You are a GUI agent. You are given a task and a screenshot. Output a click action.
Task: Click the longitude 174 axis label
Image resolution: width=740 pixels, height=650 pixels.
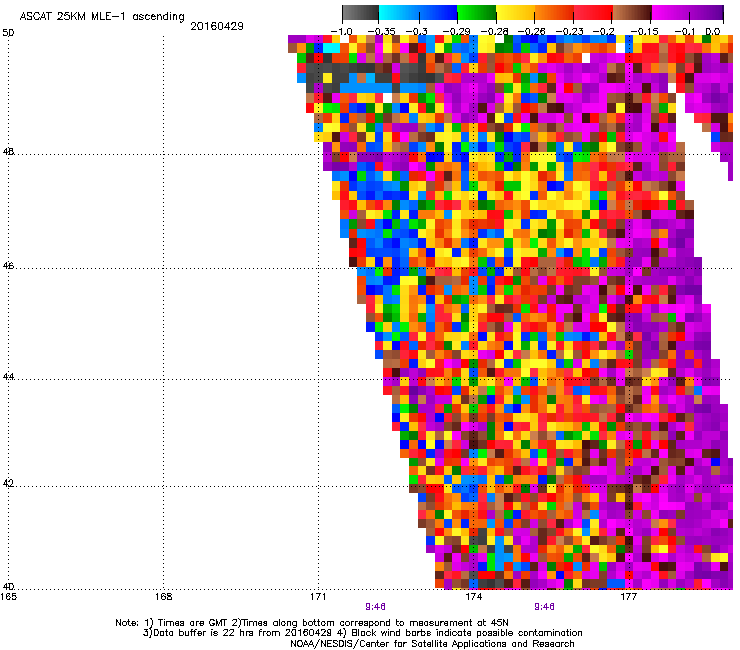tap(473, 597)
